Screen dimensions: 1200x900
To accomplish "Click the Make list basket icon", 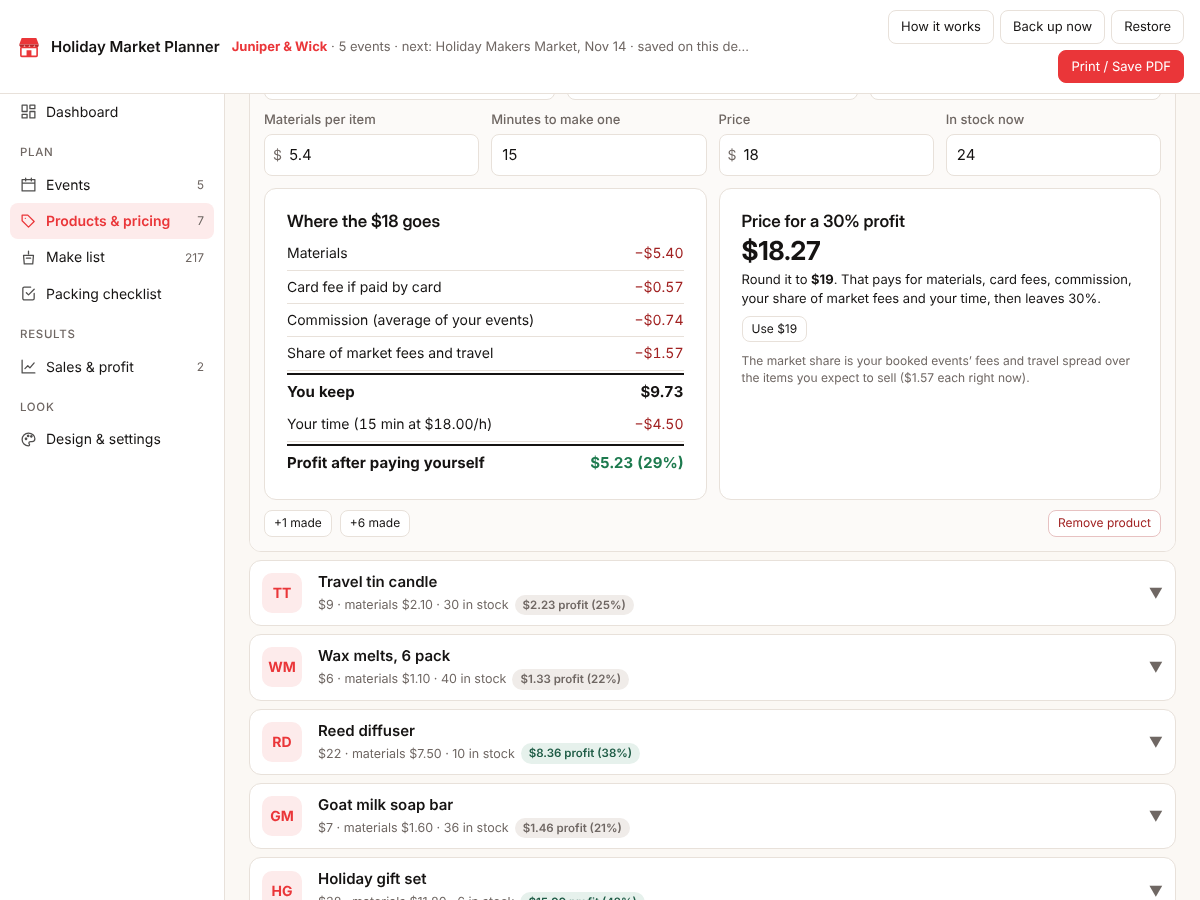I will (28, 257).
